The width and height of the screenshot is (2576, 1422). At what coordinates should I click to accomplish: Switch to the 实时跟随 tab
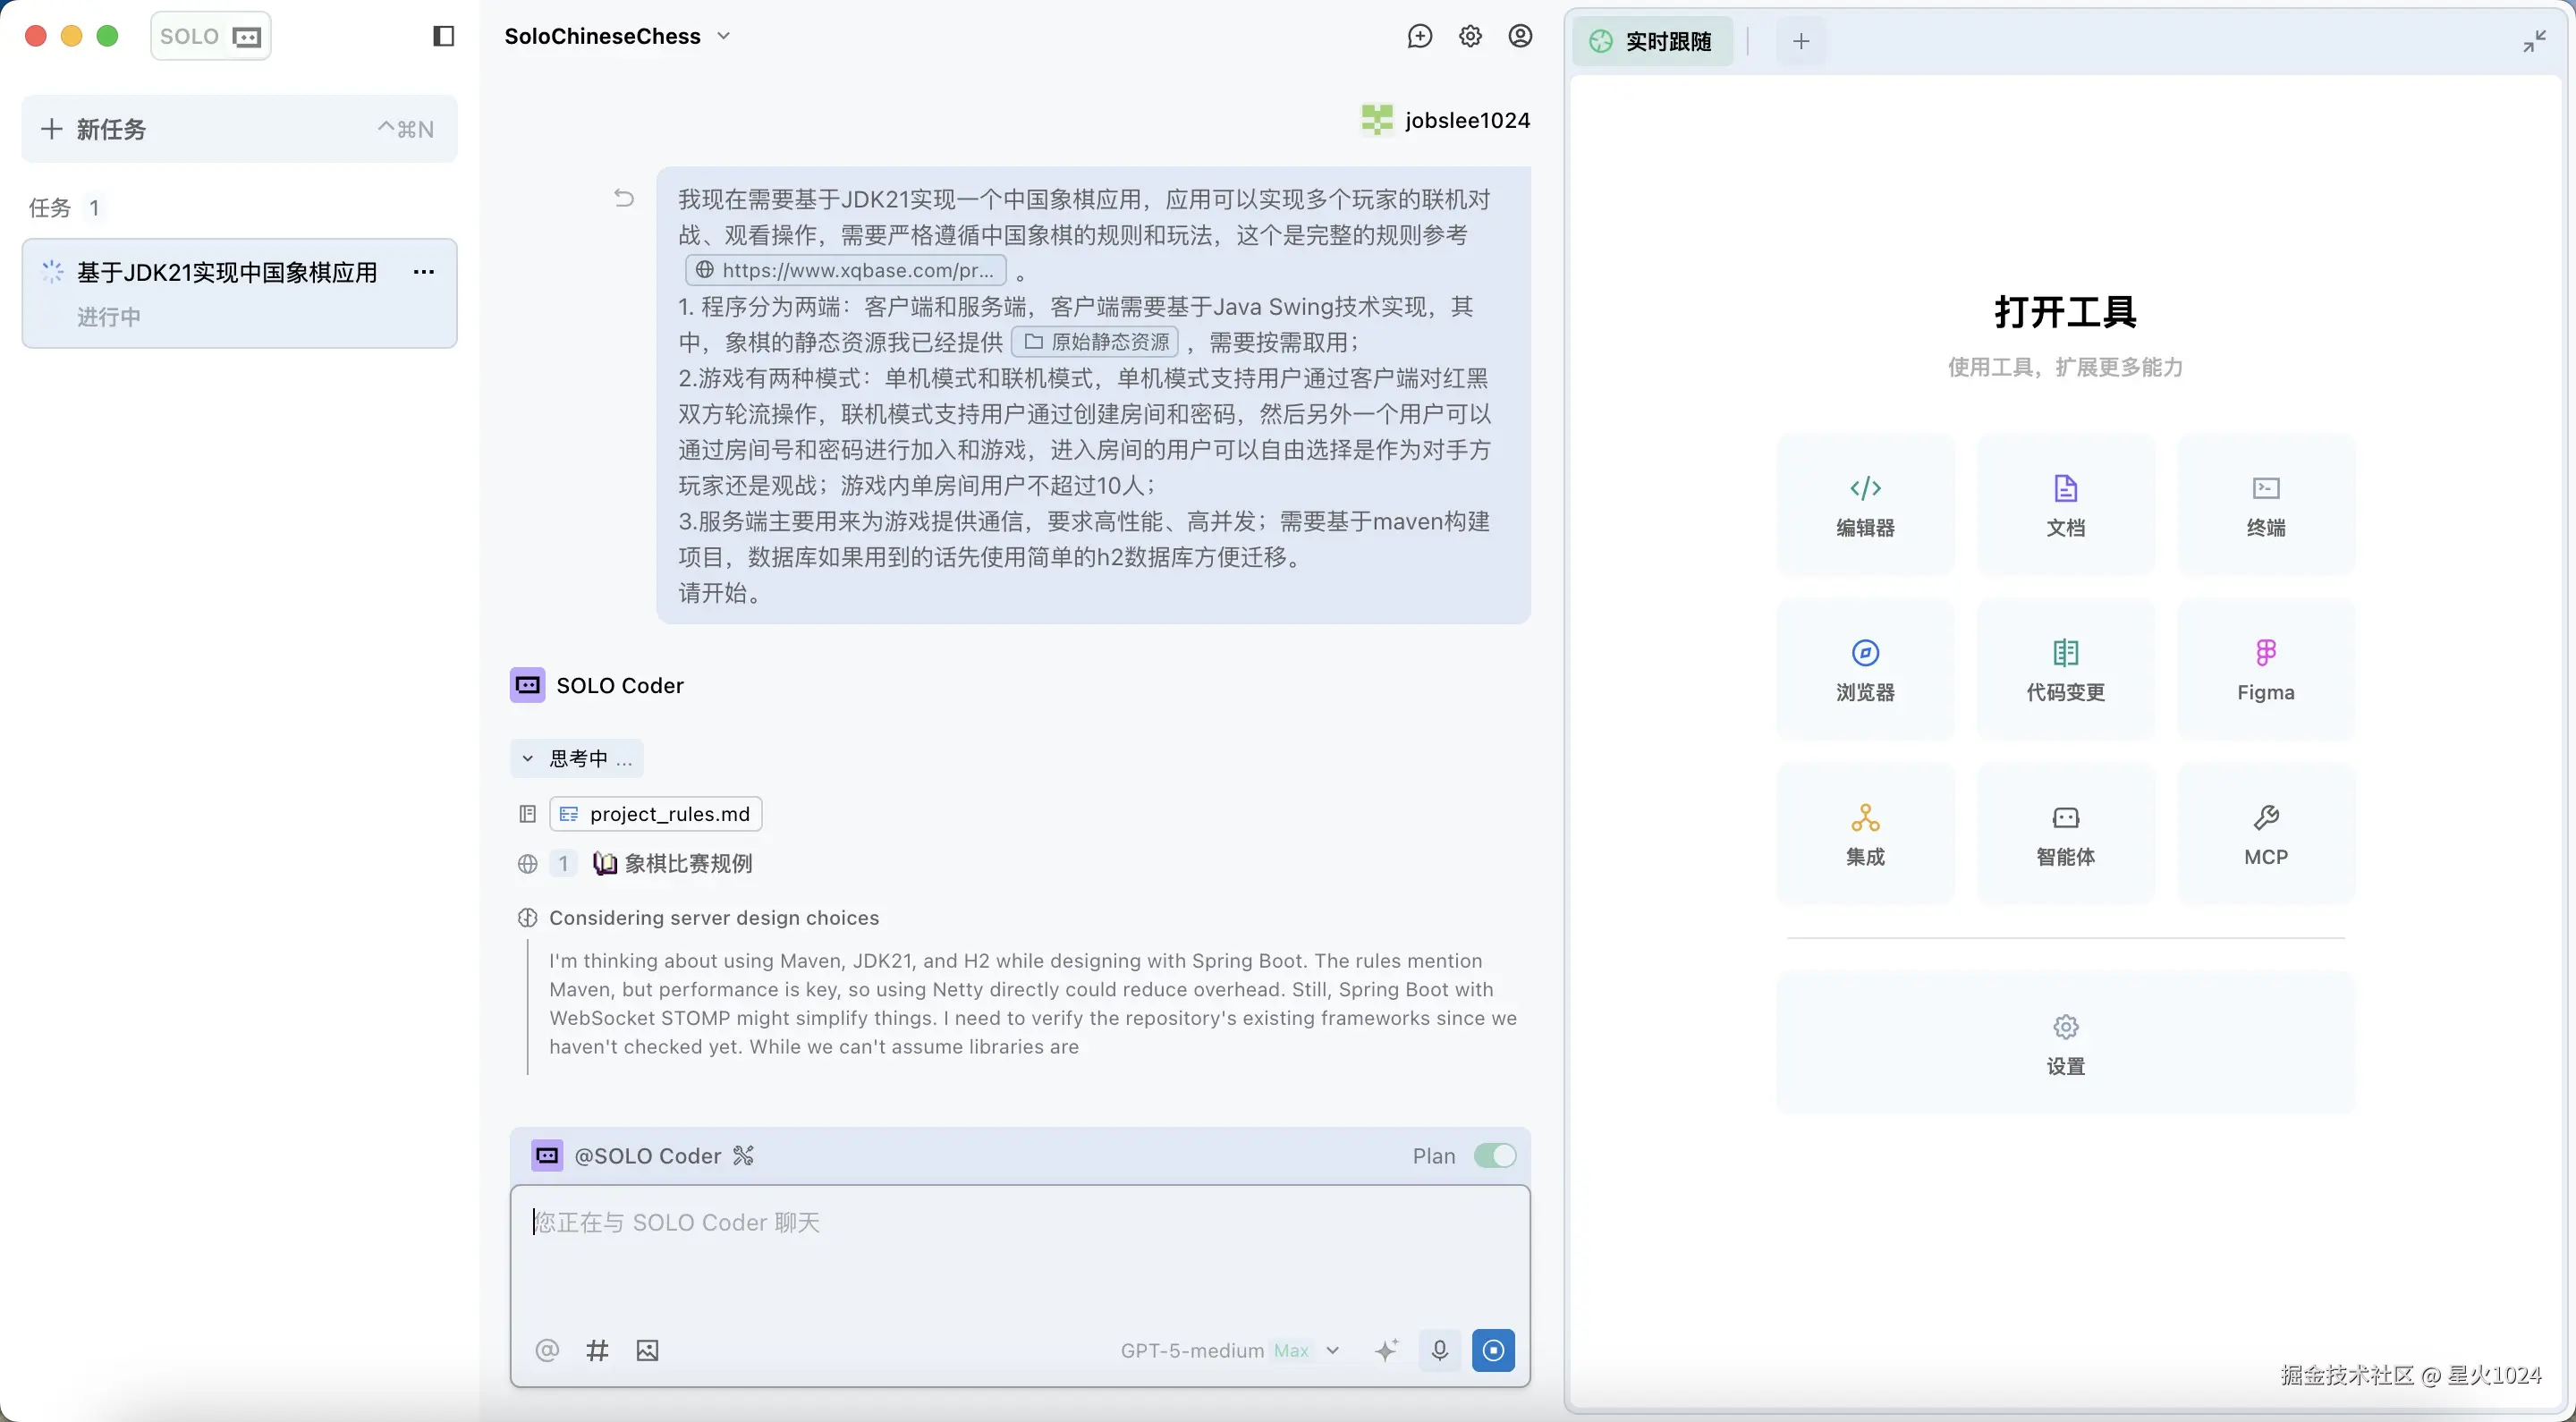point(1652,41)
